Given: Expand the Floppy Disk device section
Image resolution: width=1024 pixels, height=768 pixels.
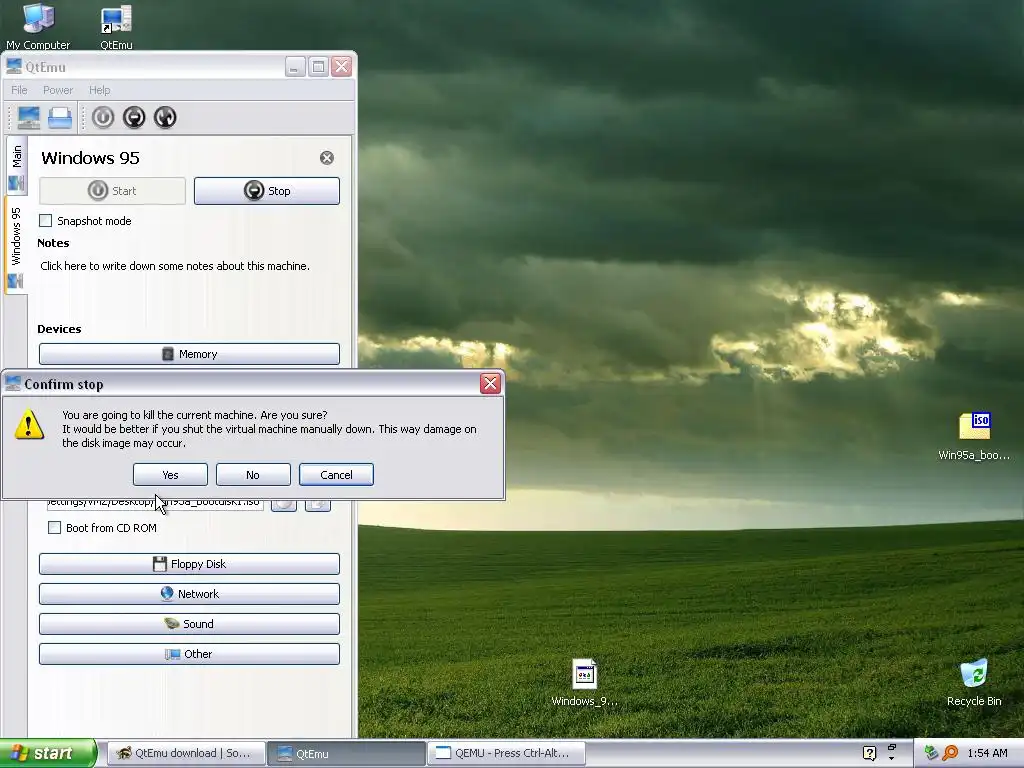Looking at the screenshot, I should click(x=189, y=564).
